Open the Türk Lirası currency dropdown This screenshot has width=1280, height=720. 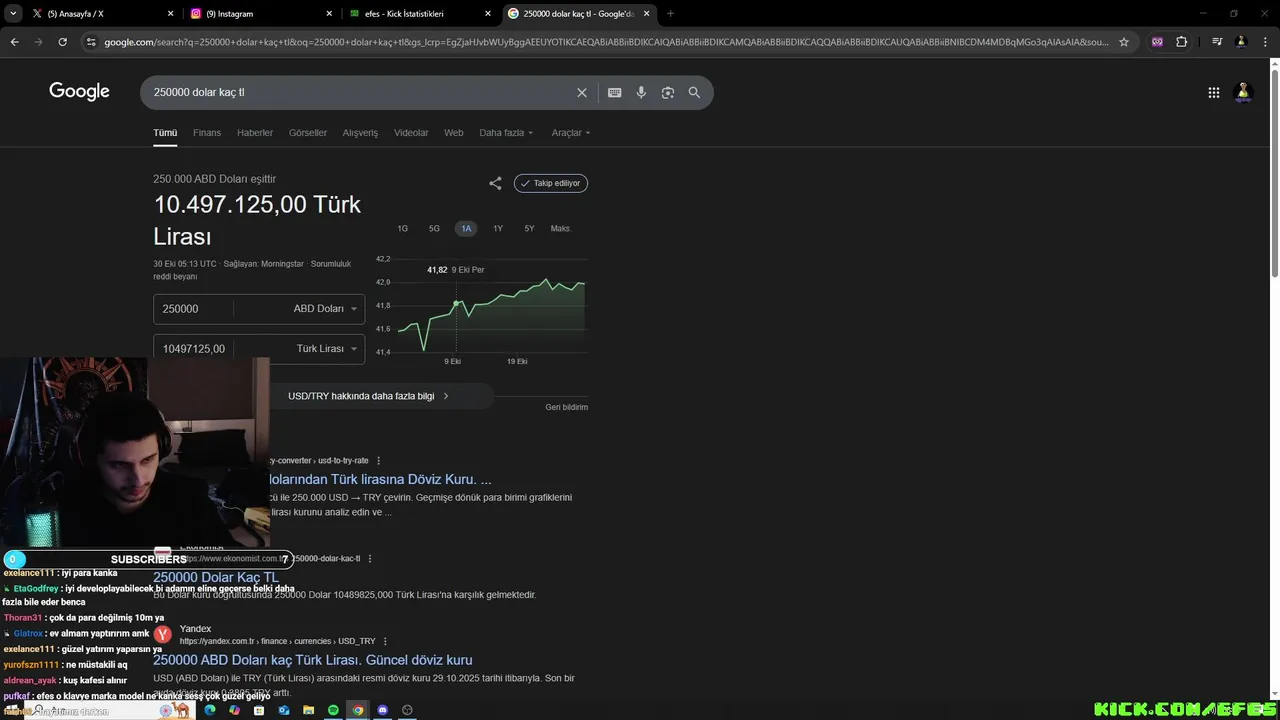326,349
